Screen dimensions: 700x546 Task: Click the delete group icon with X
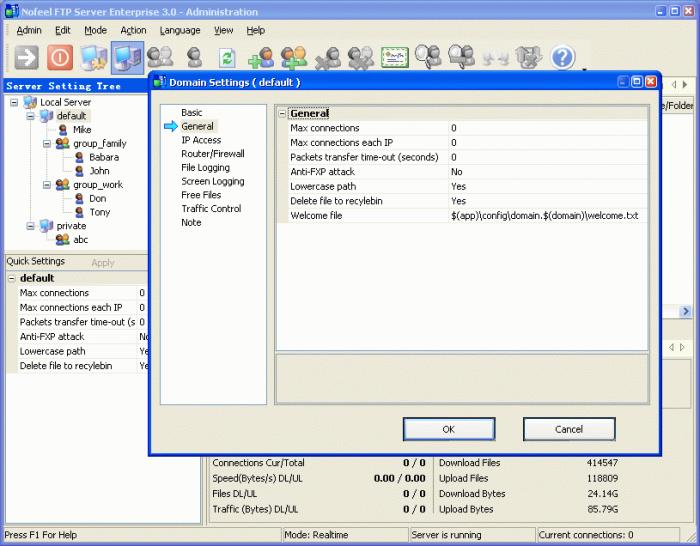[x=361, y=58]
